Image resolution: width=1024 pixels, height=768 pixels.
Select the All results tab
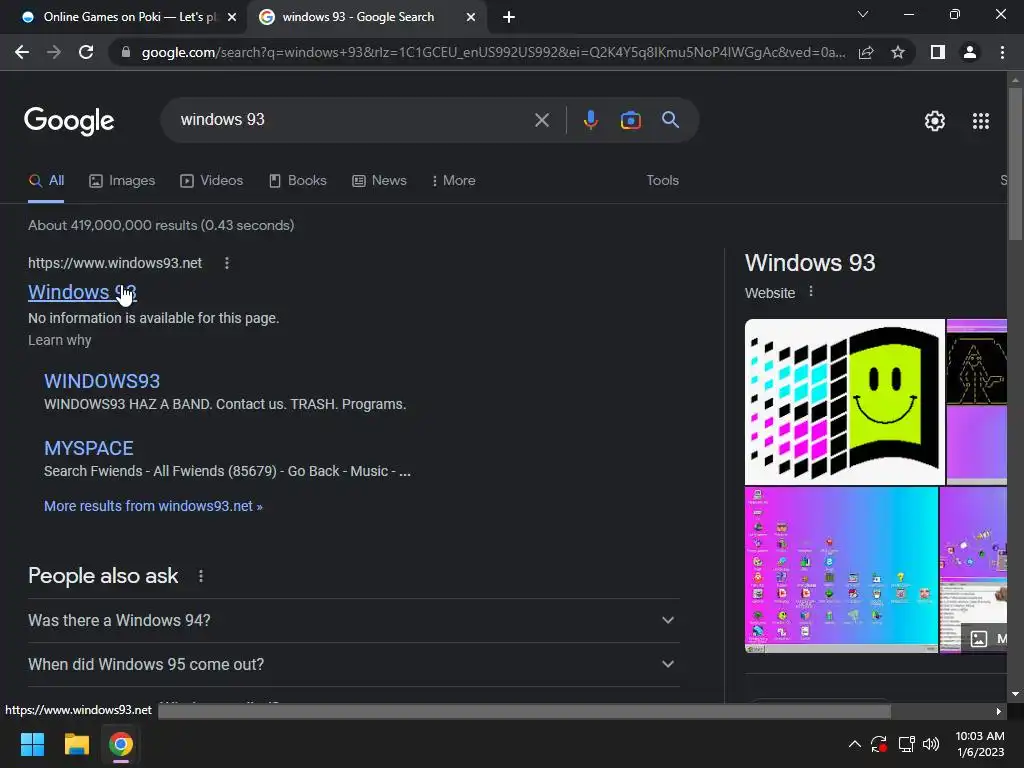(46, 180)
